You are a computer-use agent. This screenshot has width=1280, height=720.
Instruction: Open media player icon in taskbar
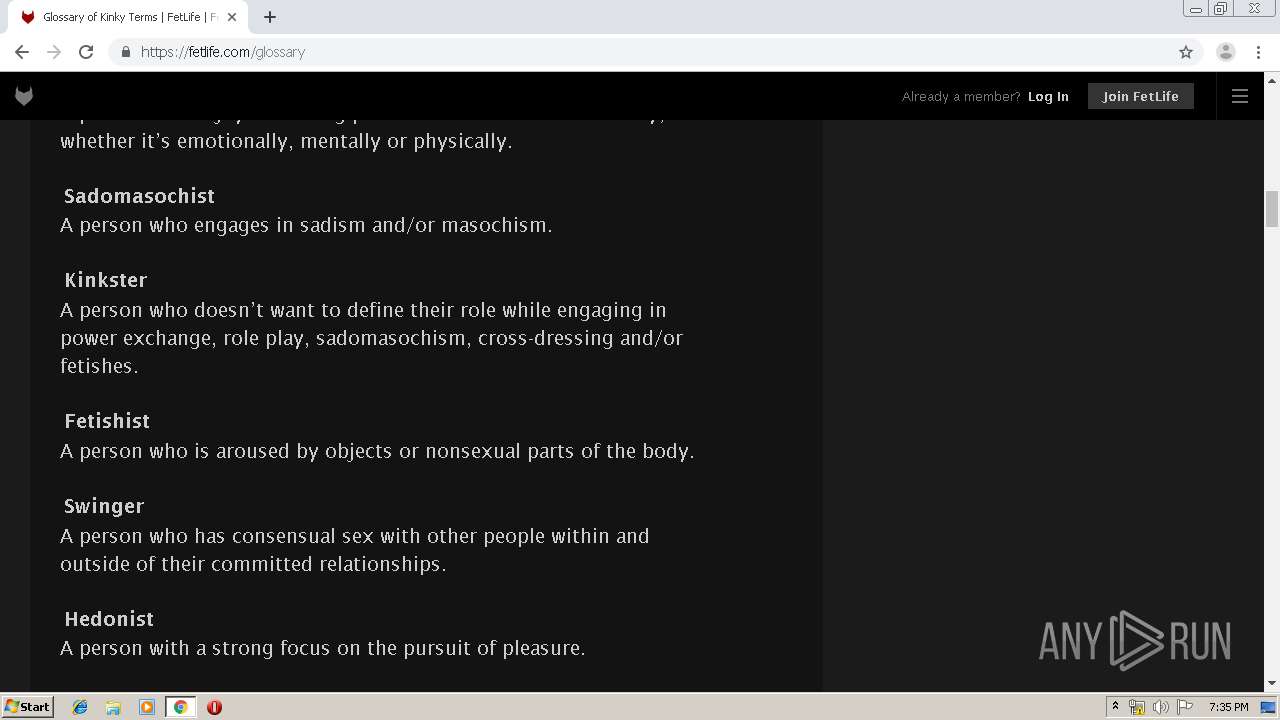pyautogui.click(x=147, y=707)
